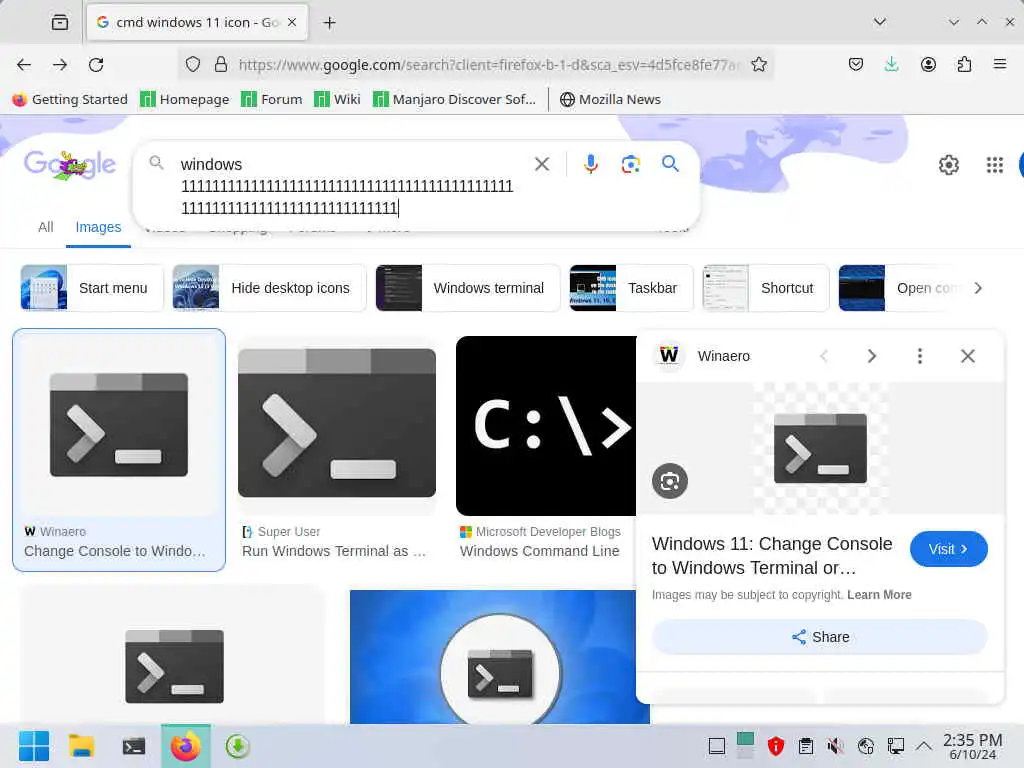Open the Forum bookmark
The height and width of the screenshot is (768, 1024).
tap(272, 99)
